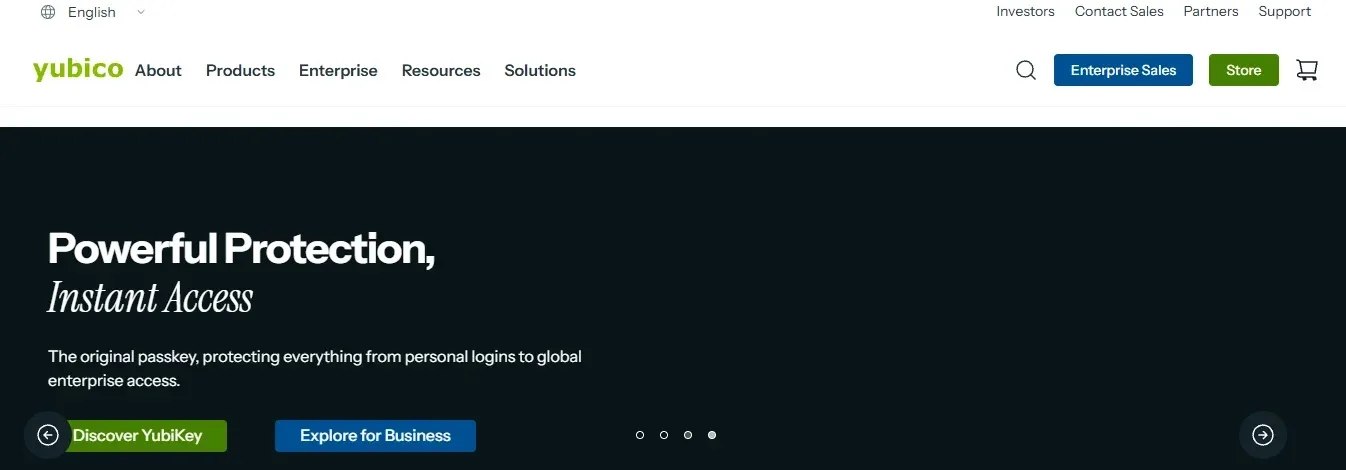1346x470 pixels.
Task: Select the second carousel dot
Action: pyautogui.click(x=664, y=435)
